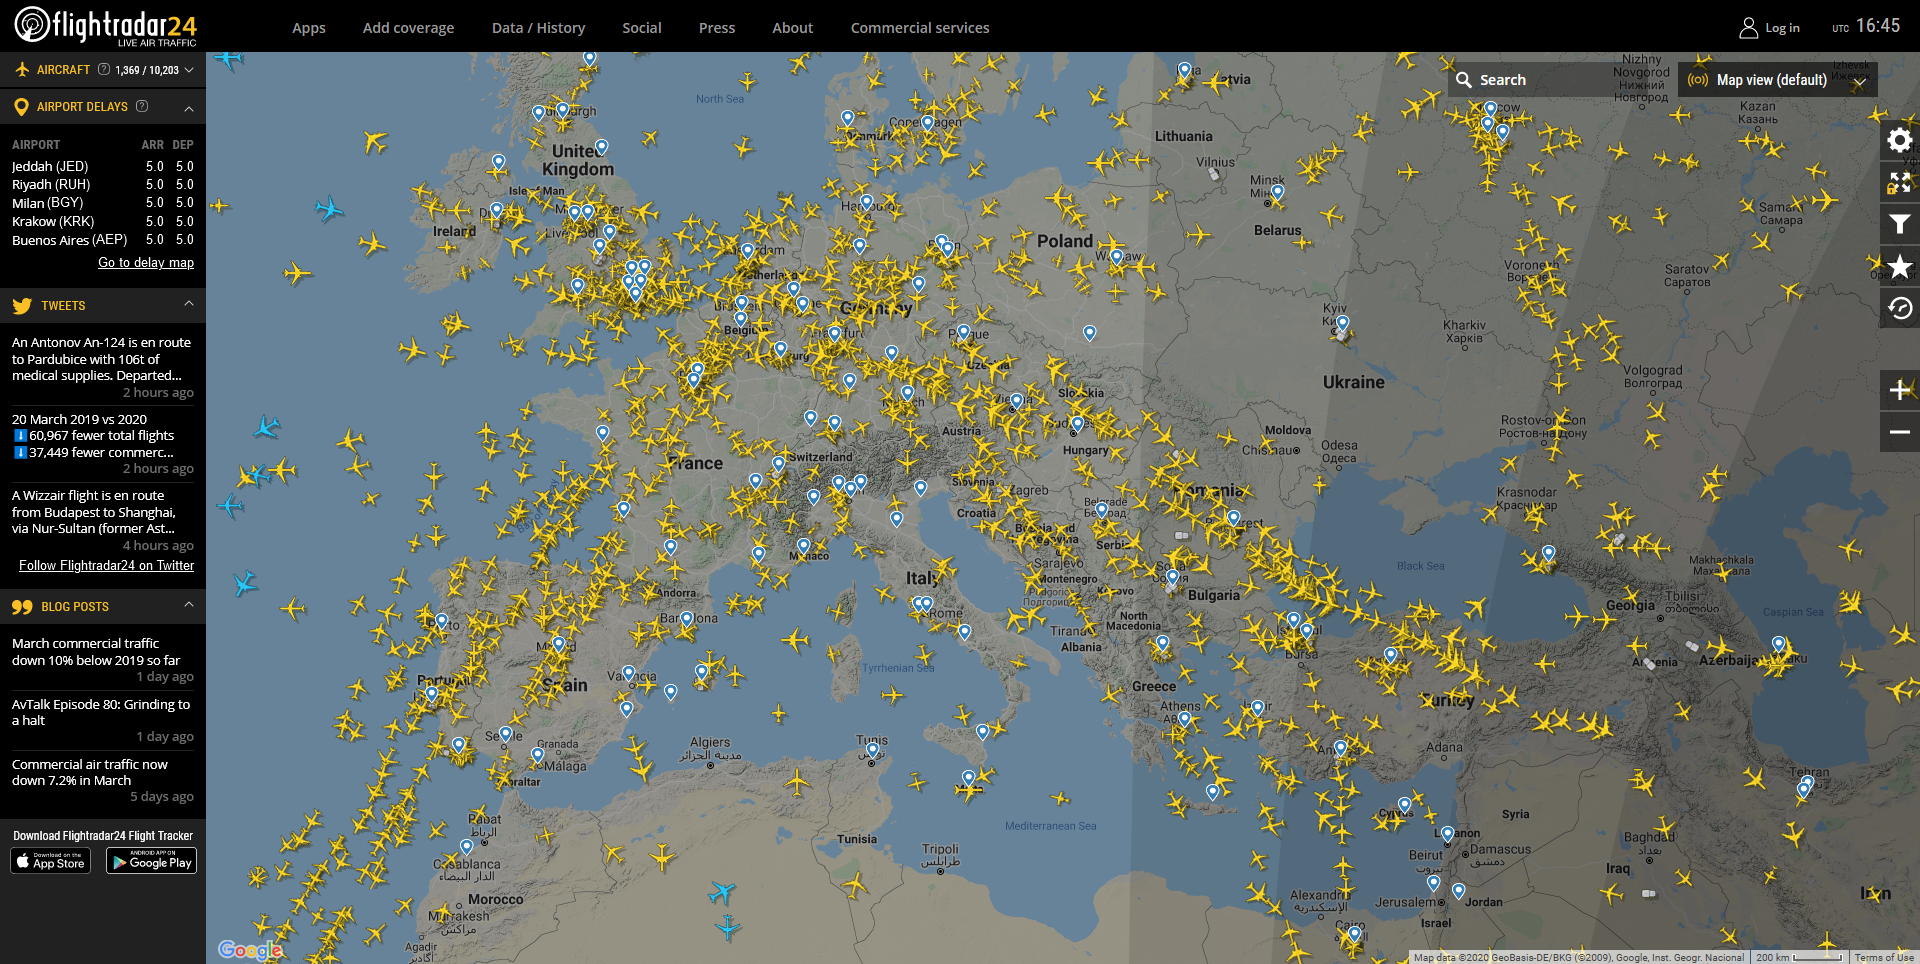Viewport: 1920px width, 964px height.
Task: Select Buenos Aires (AEP) airport row
Action: click(x=102, y=240)
